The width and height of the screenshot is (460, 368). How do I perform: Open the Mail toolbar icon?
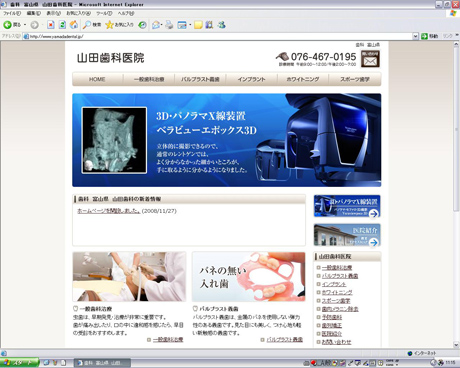156,25
